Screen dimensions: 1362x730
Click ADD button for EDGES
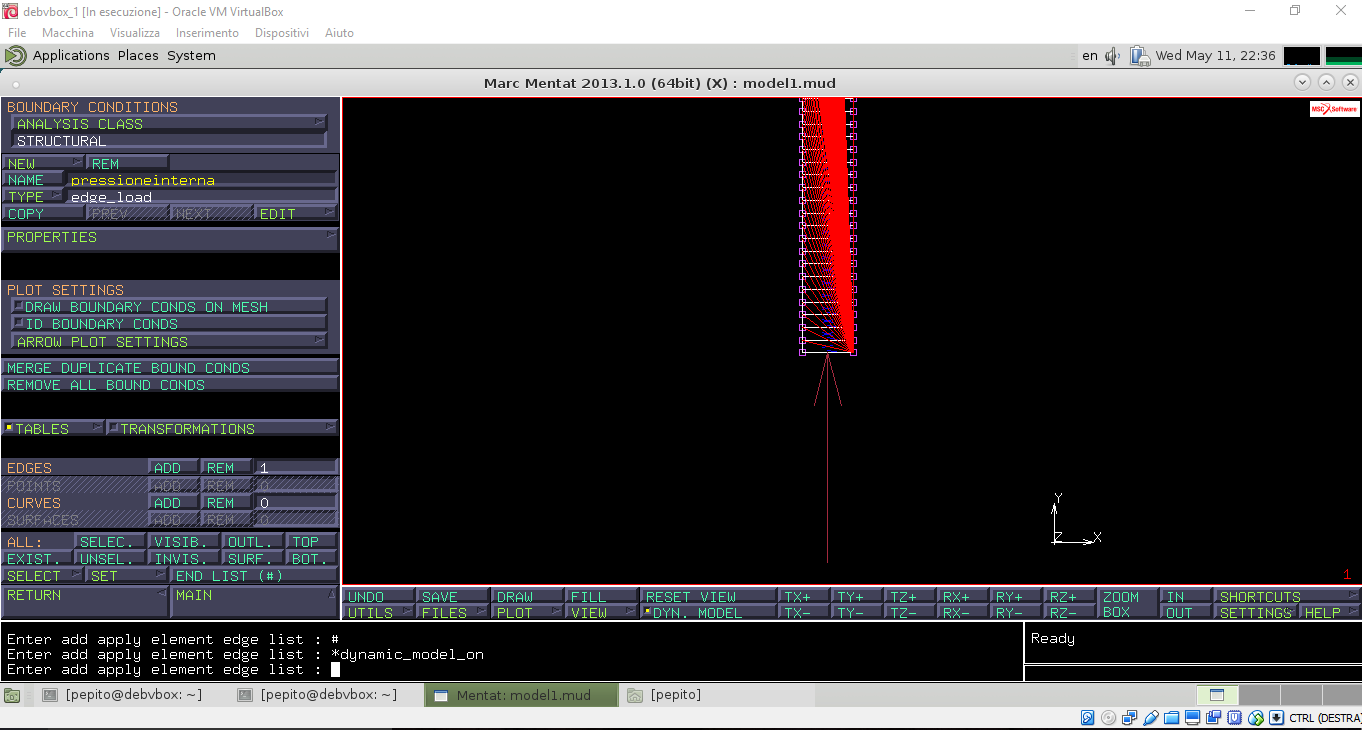click(x=172, y=468)
